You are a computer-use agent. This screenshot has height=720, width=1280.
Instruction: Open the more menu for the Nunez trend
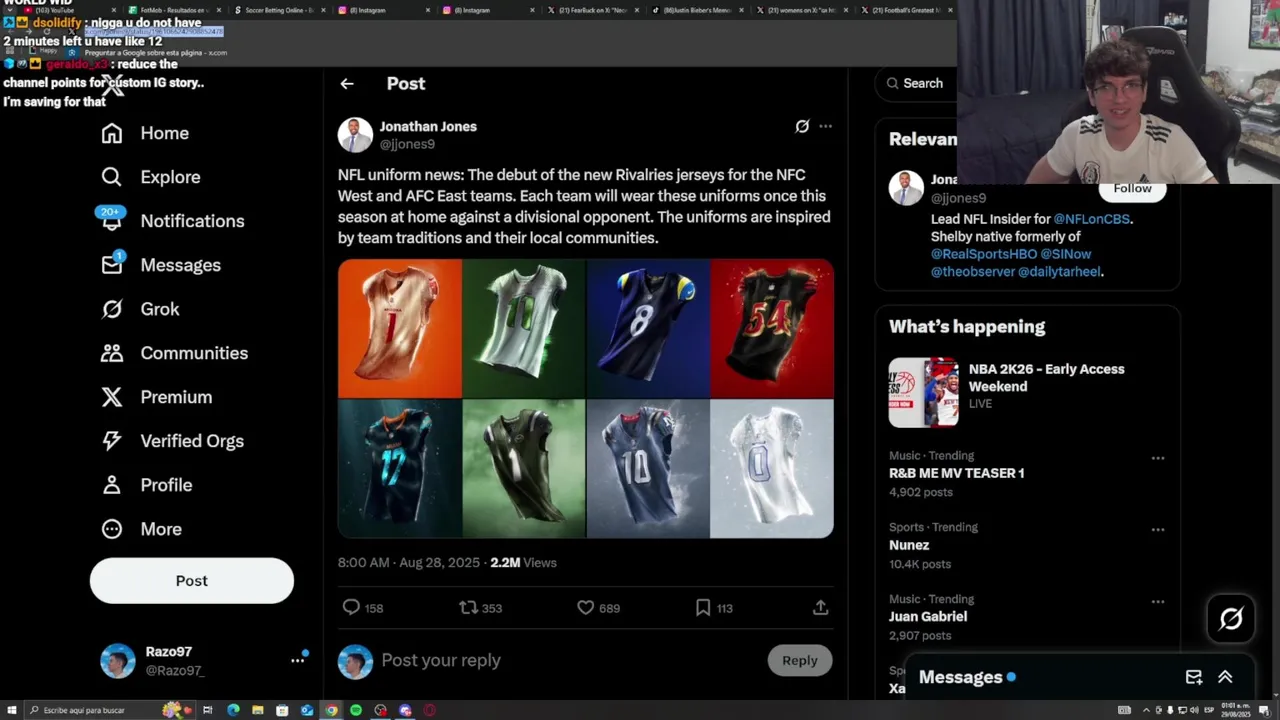[x=1158, y=530]
